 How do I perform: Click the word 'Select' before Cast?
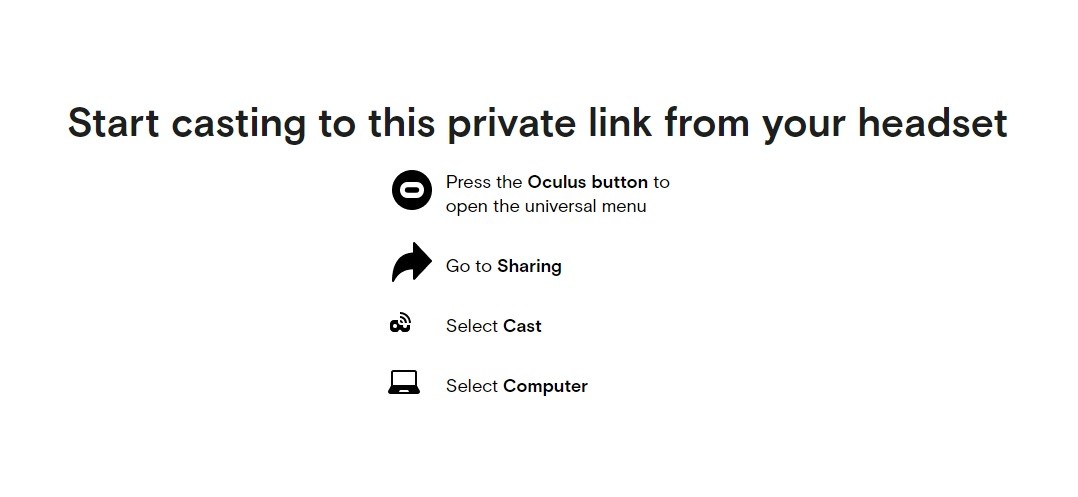coord(472,326)
